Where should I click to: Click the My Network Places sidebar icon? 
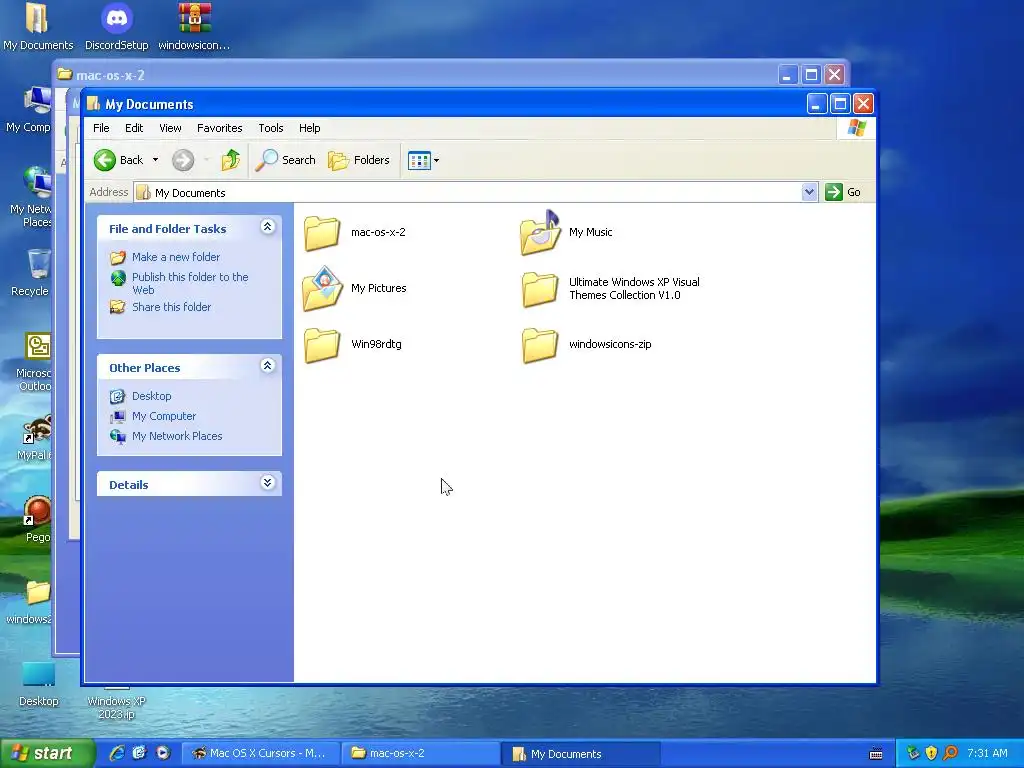pyautogui.click(x=118, y=436)
